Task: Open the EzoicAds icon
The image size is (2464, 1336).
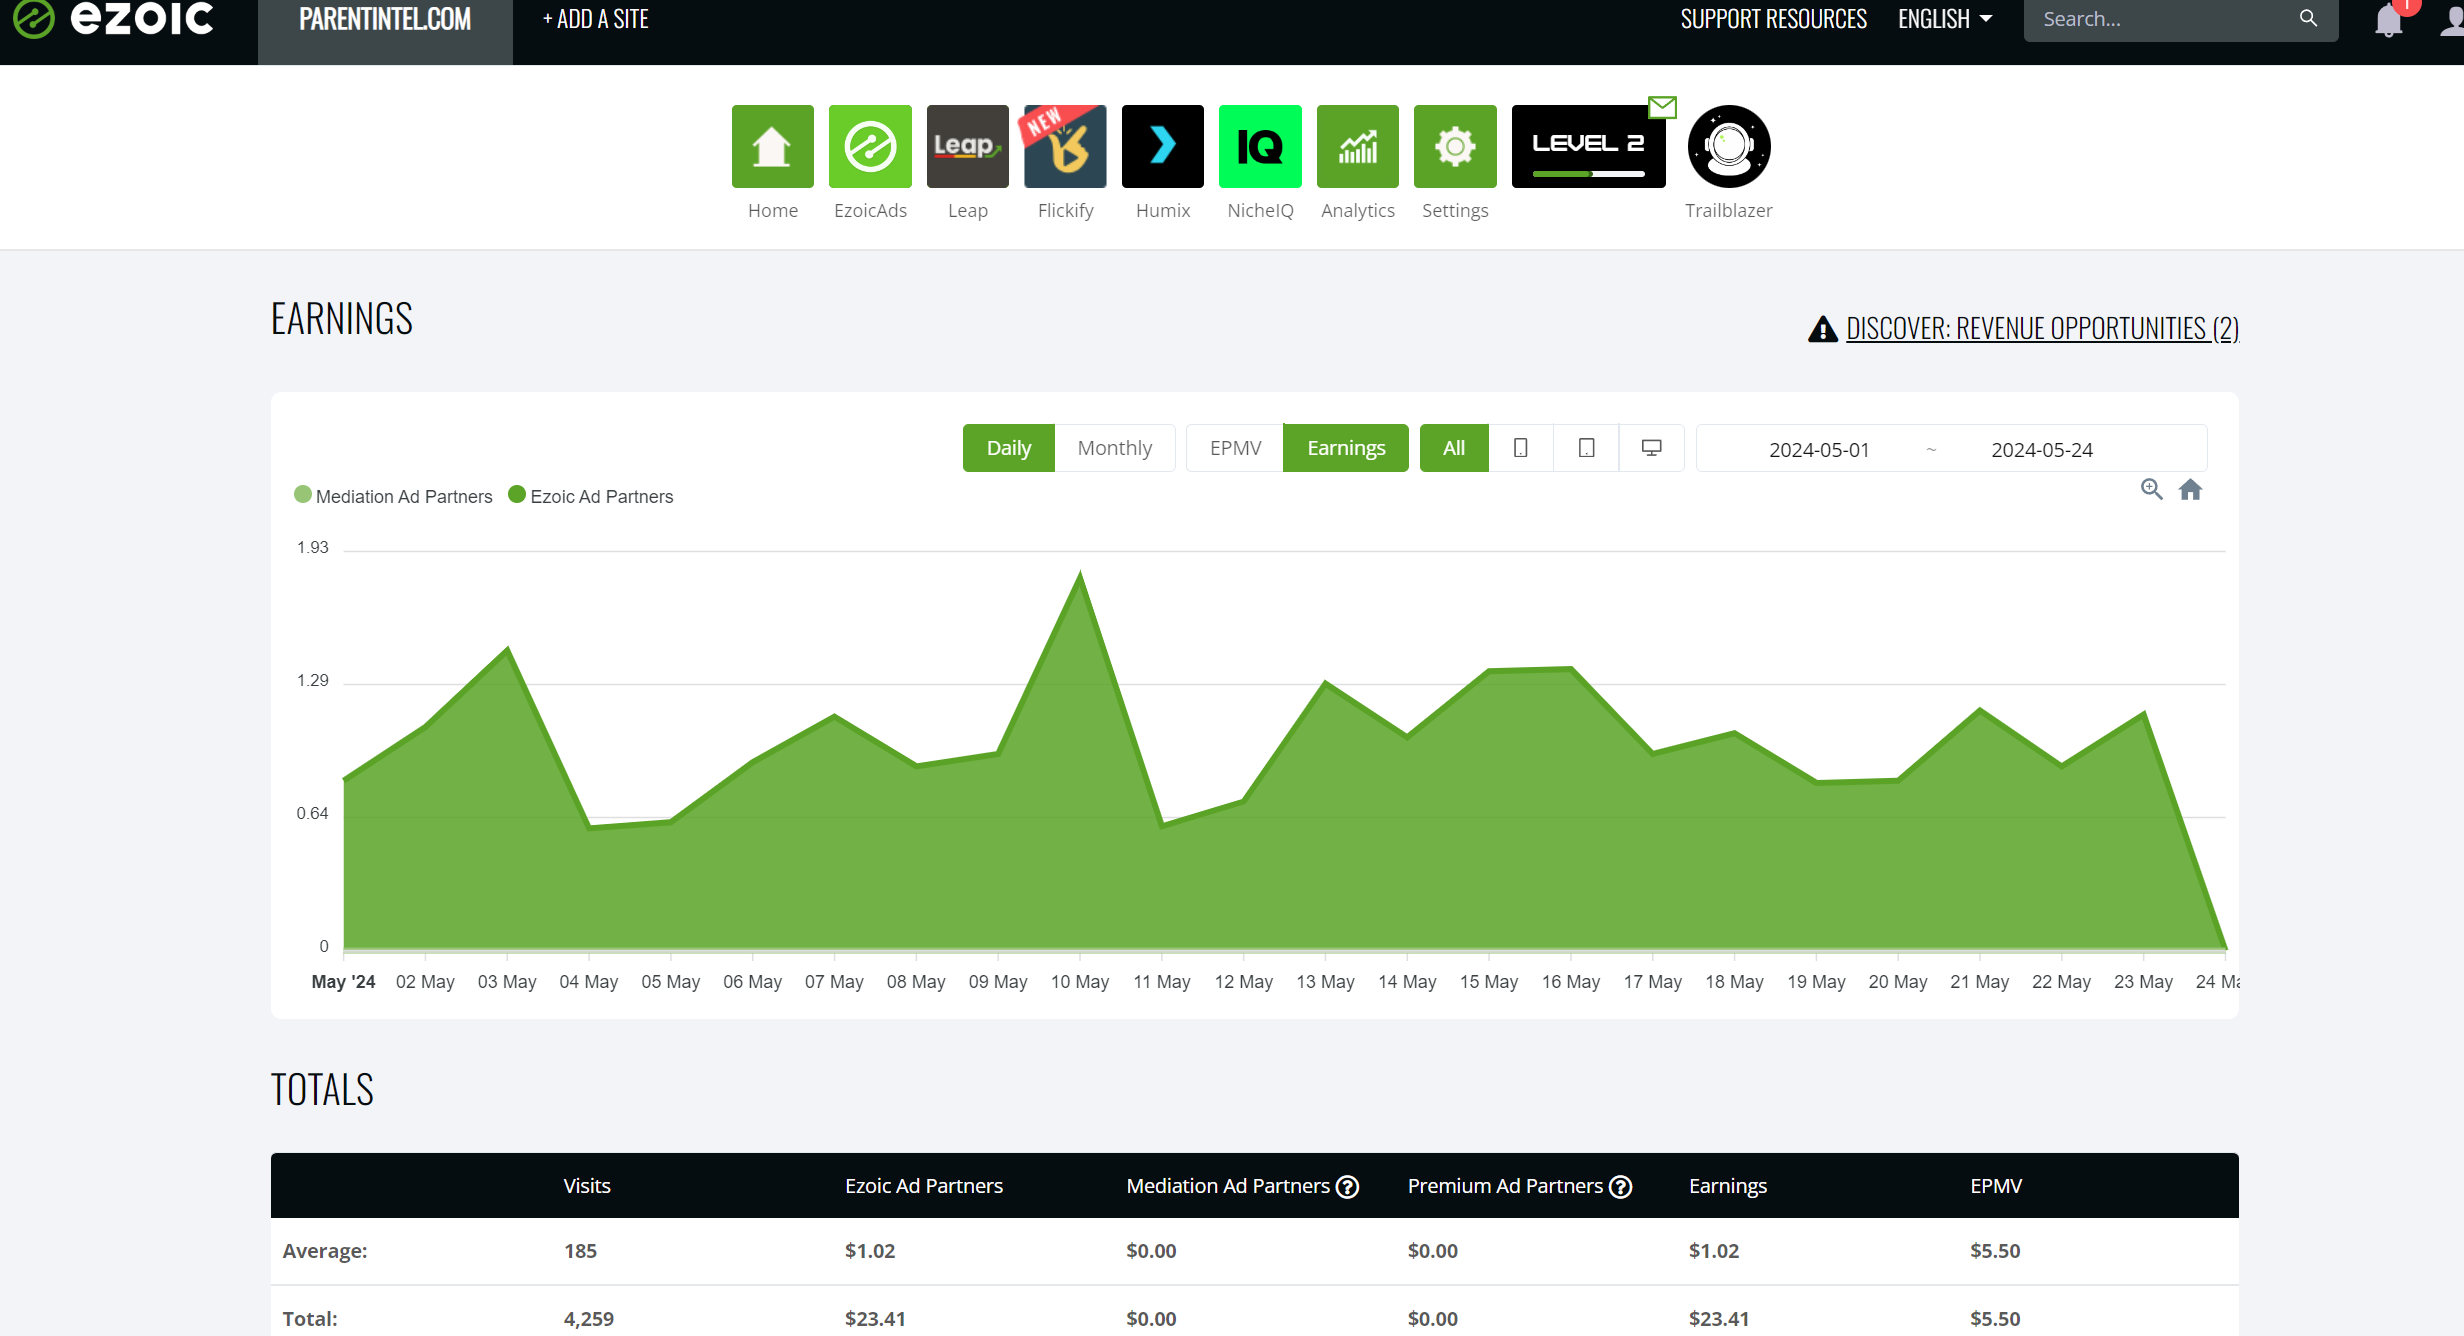Action: 870,146
